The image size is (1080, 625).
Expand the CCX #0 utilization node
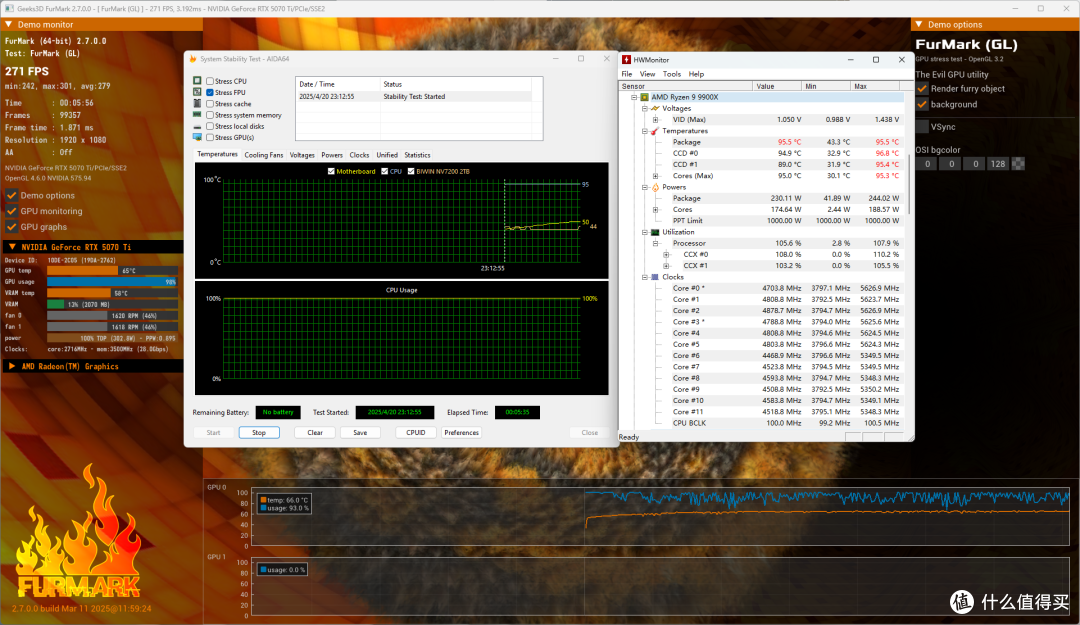point(666,255)
